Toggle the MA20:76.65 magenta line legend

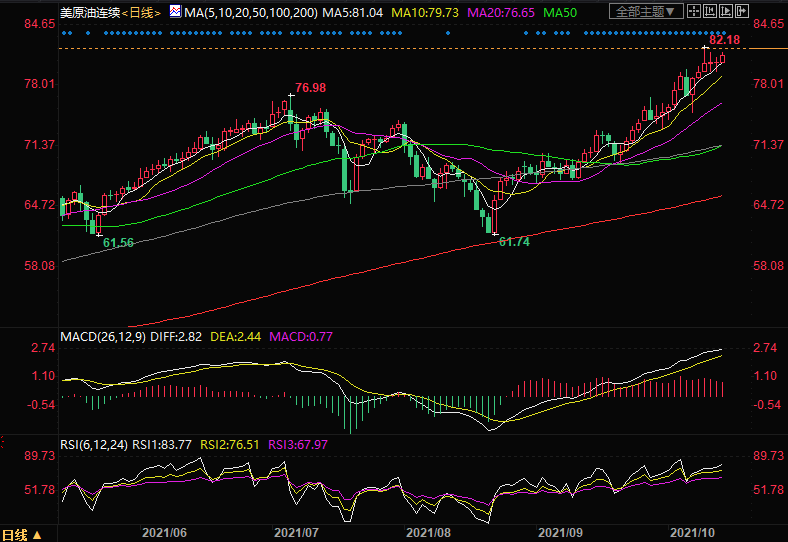point(502,12)
